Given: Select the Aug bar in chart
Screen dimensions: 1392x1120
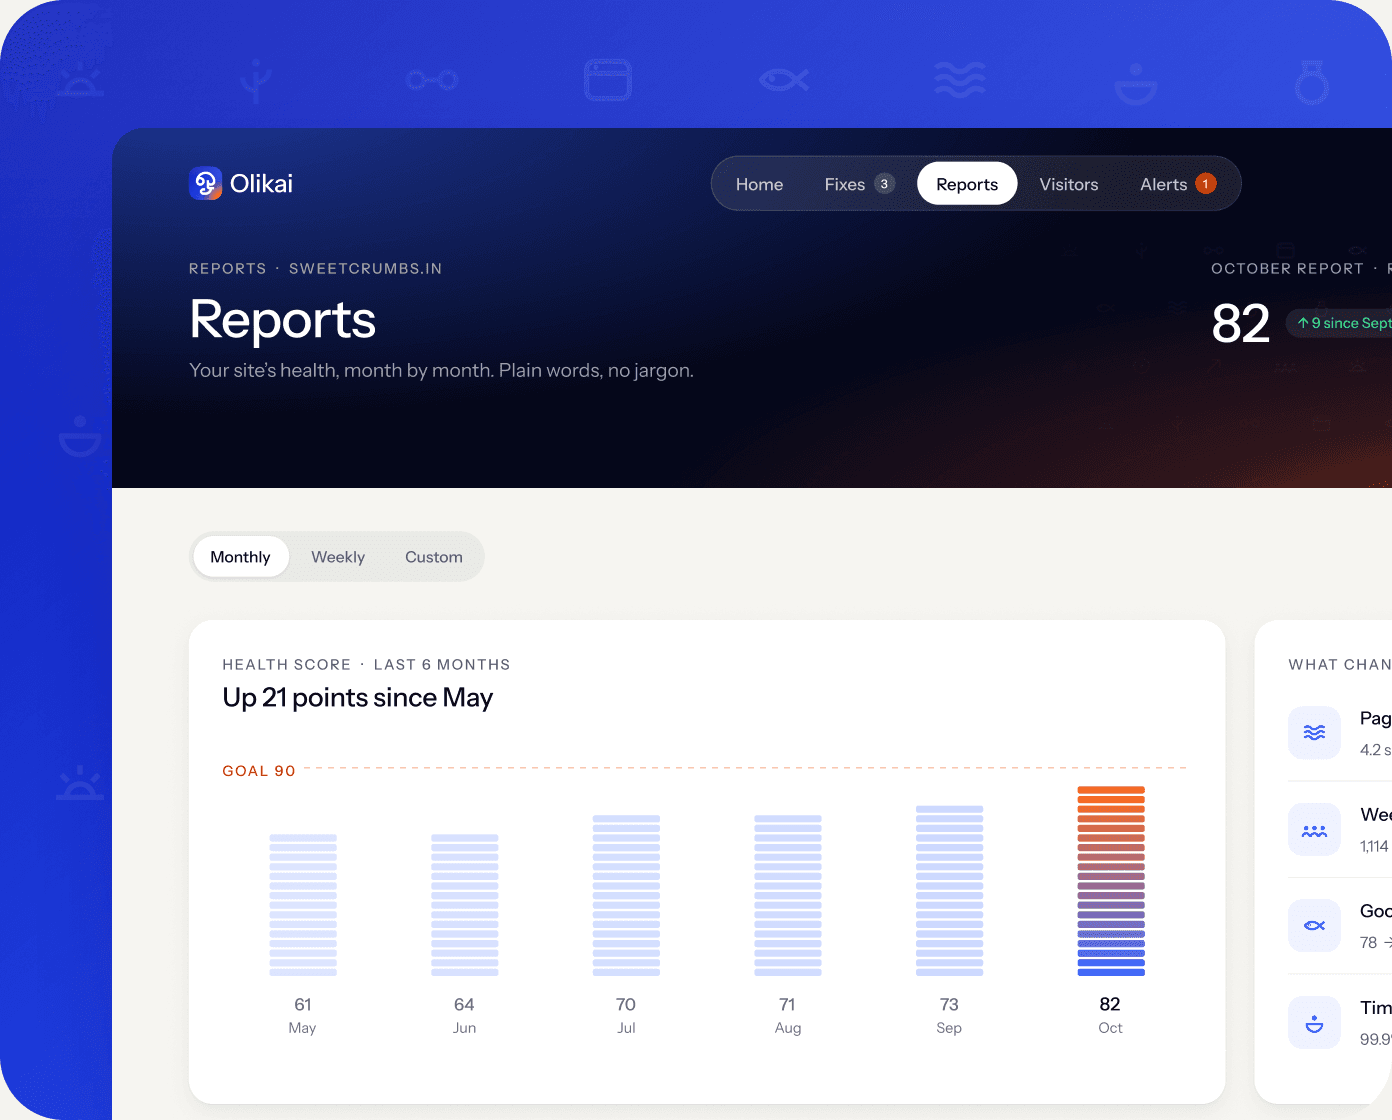Looking at the screenshot, I should (788, 895).
